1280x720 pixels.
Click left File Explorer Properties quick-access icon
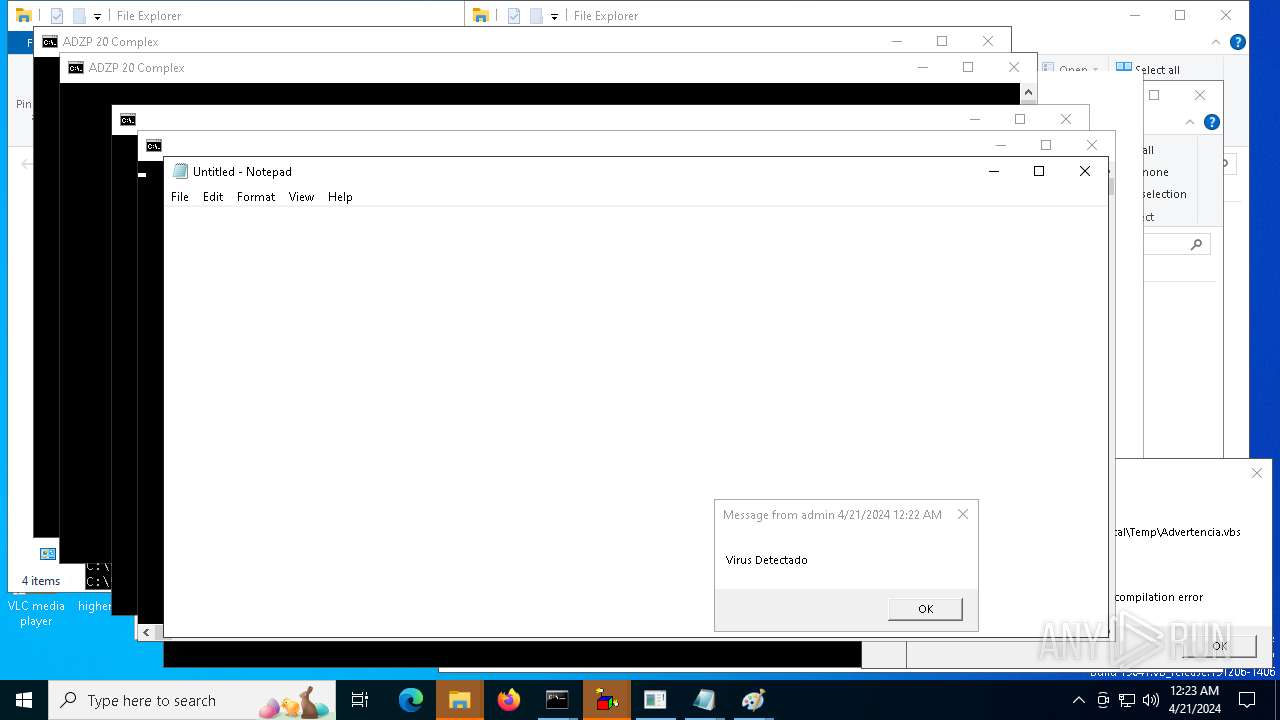point(57,16)
